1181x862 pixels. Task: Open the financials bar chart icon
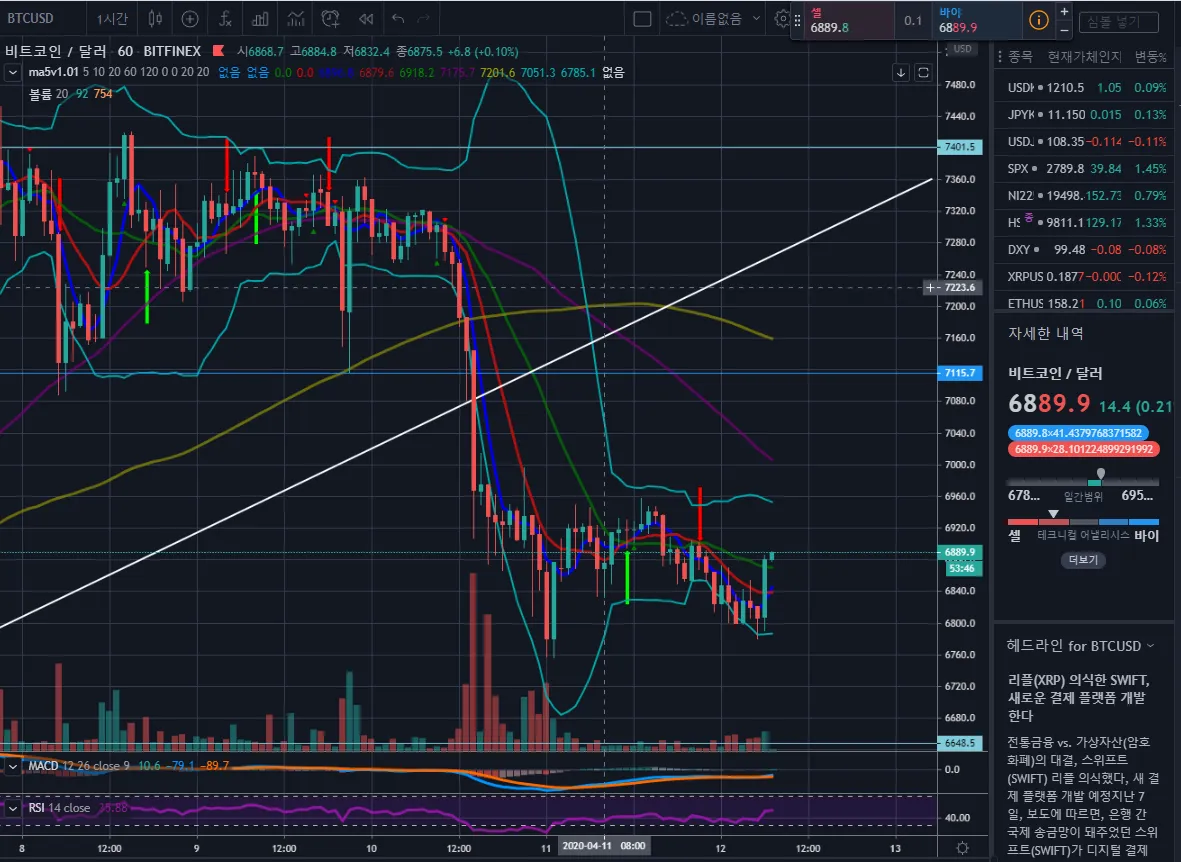pyautogui.click(x=260, y=19)
